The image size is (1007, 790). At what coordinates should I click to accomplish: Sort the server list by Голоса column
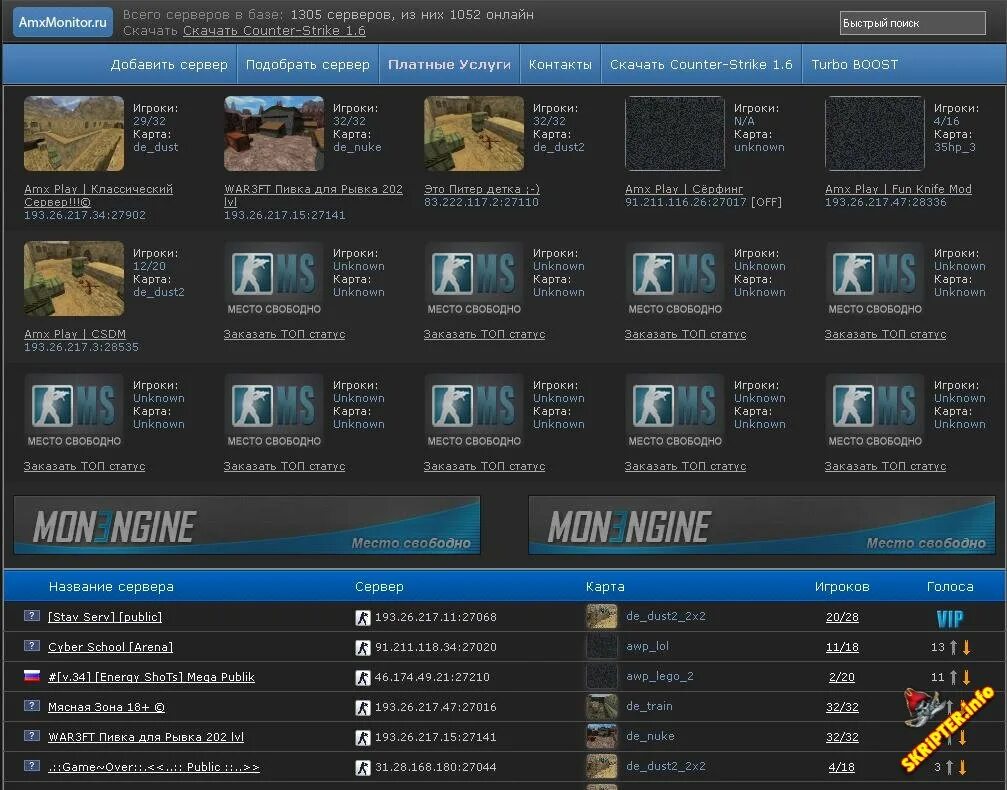pyautogui.click(x=950, y=586)
